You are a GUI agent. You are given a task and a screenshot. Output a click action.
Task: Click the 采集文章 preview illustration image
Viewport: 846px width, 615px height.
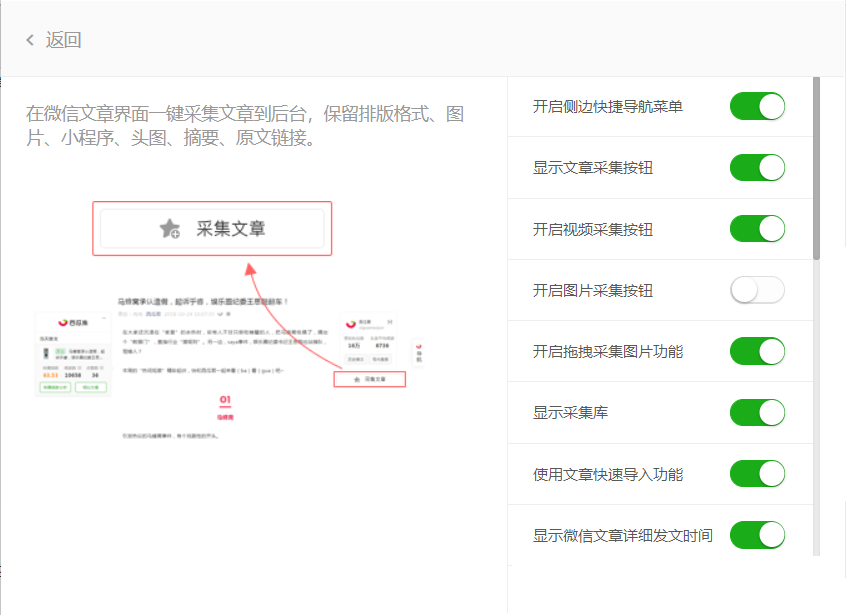[x=229, y=321]
